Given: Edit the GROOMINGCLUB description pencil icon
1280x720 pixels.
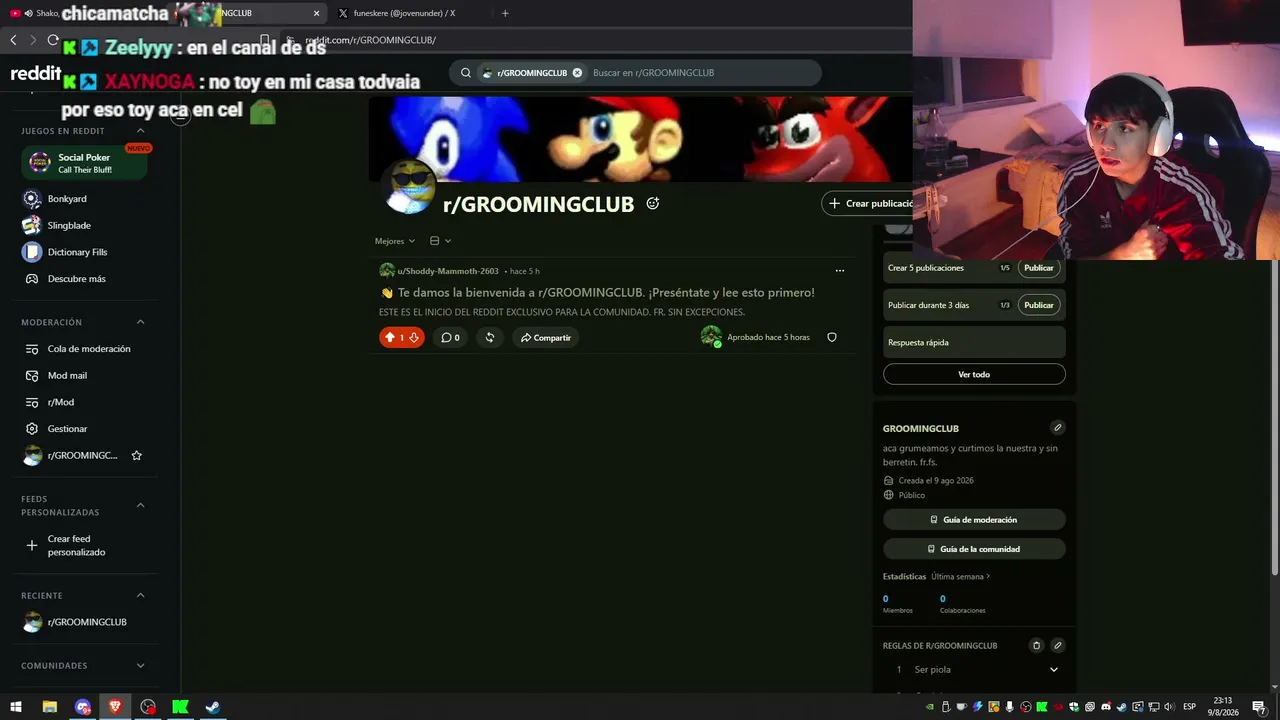Looking at the screenshot, I should pos(1058,428).
